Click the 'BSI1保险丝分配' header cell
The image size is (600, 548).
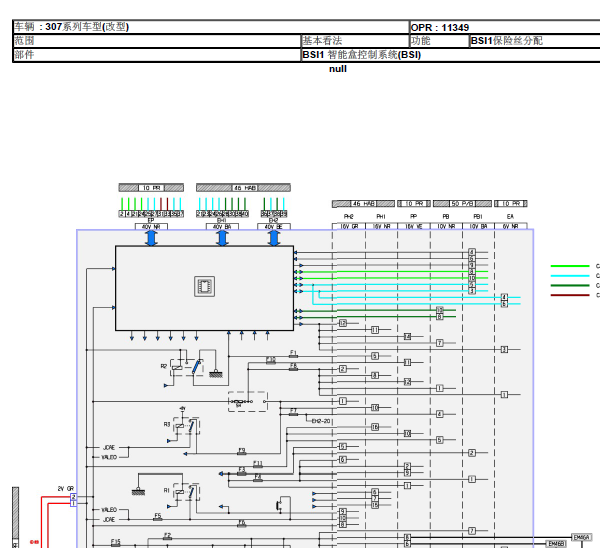pyautogui.click(x=535, y=41)
